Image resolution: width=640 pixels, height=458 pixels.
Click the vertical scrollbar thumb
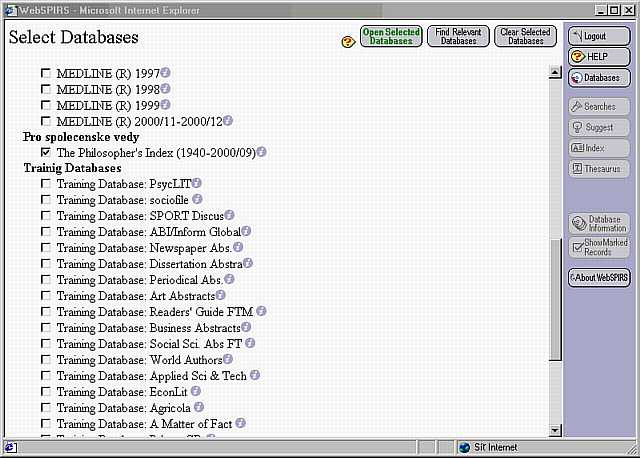coord(555,299)
